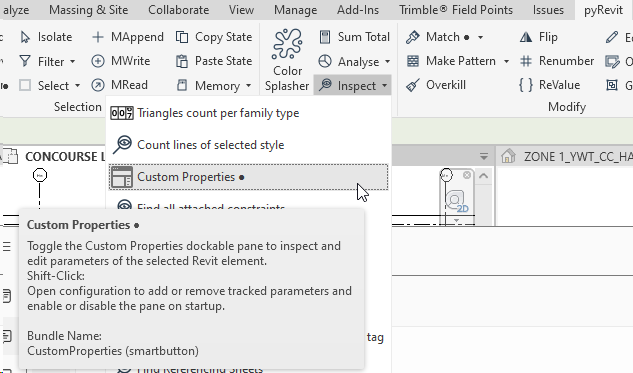The width and height of the screenshot is (633, 373).
Task: Run the Overkill tool
Action: [436, 85]
